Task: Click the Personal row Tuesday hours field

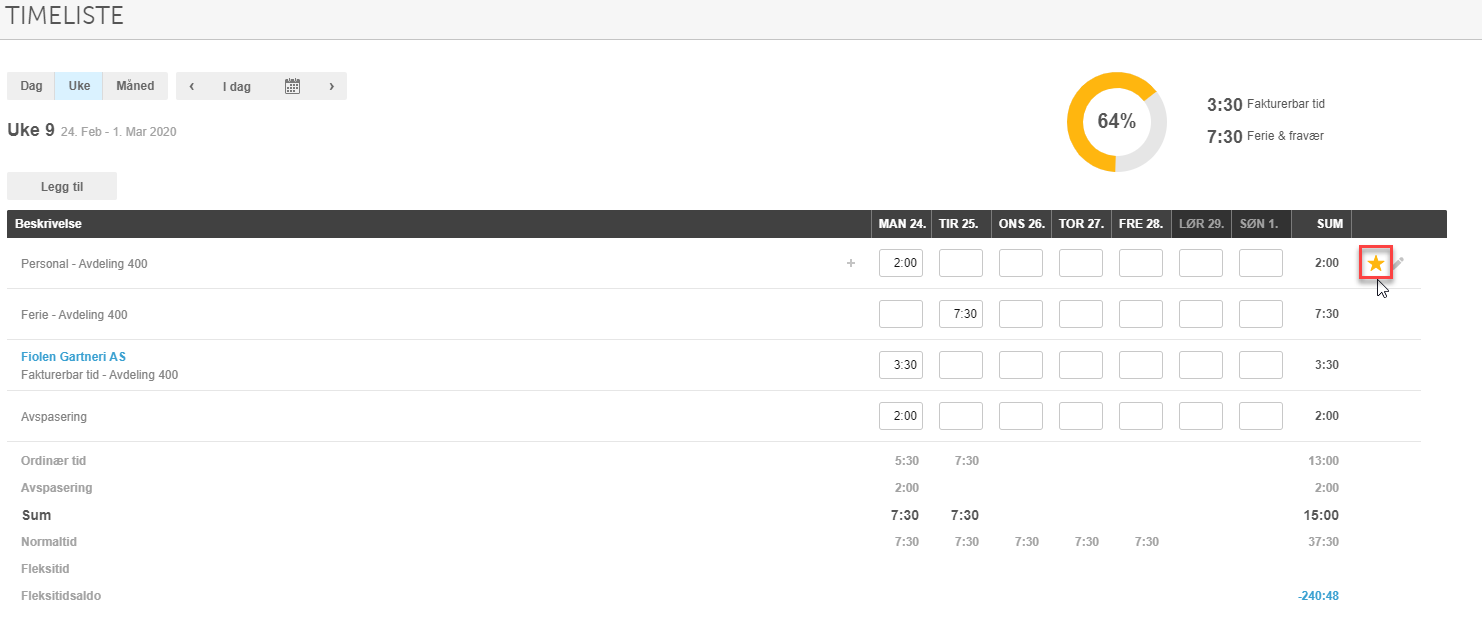Action: 961,263
